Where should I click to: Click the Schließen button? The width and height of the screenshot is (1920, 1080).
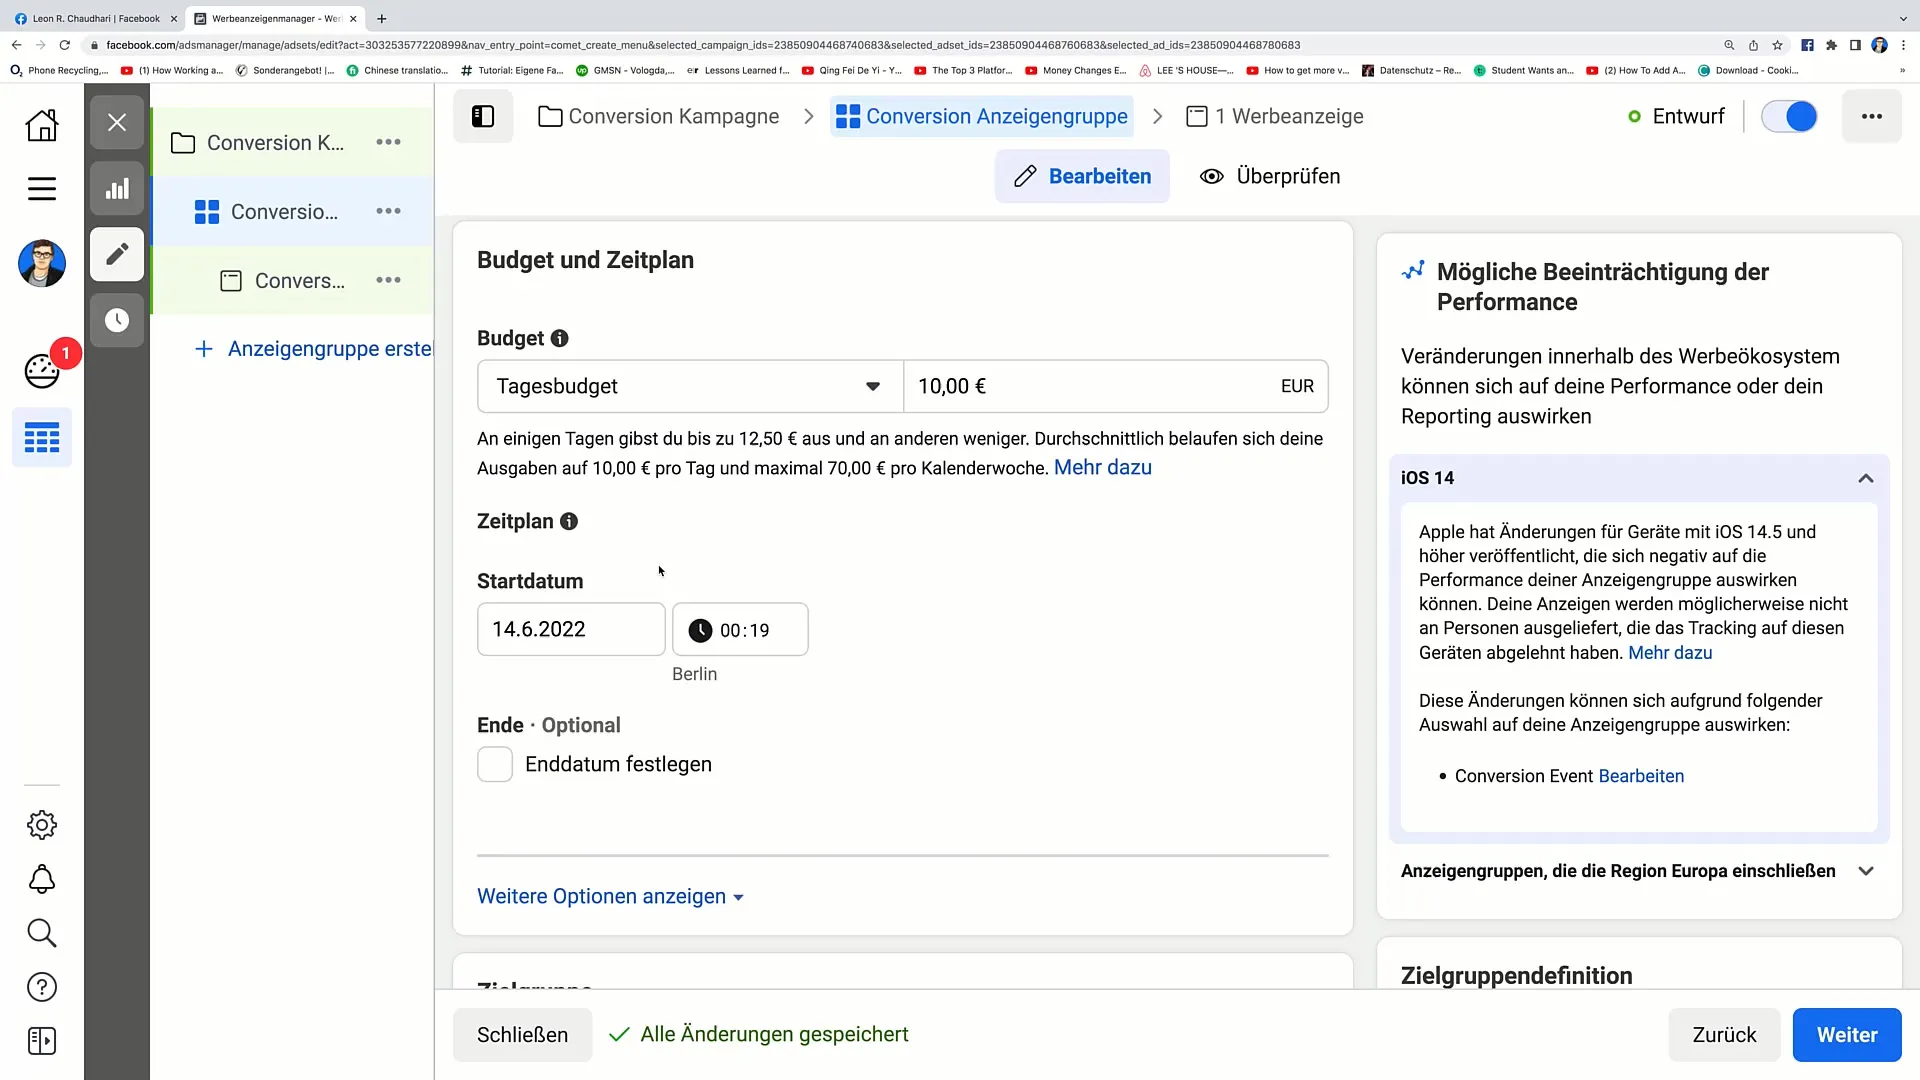click(x=522, y=1035)
